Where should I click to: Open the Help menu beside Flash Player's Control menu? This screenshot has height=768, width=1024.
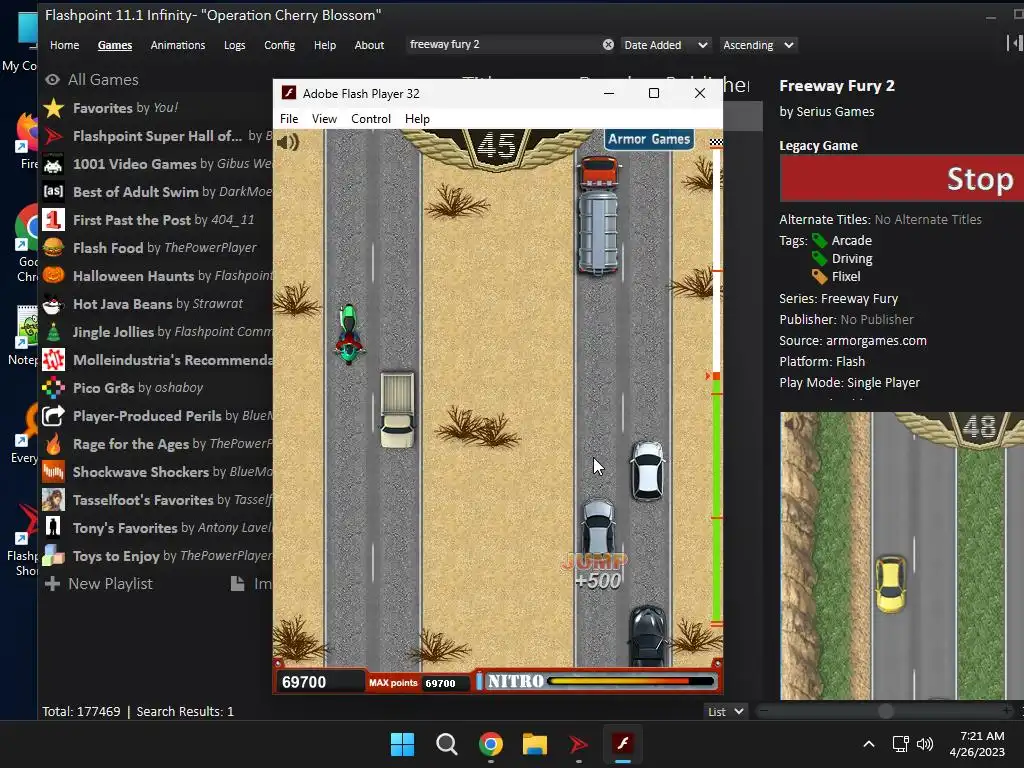[417, 119]
